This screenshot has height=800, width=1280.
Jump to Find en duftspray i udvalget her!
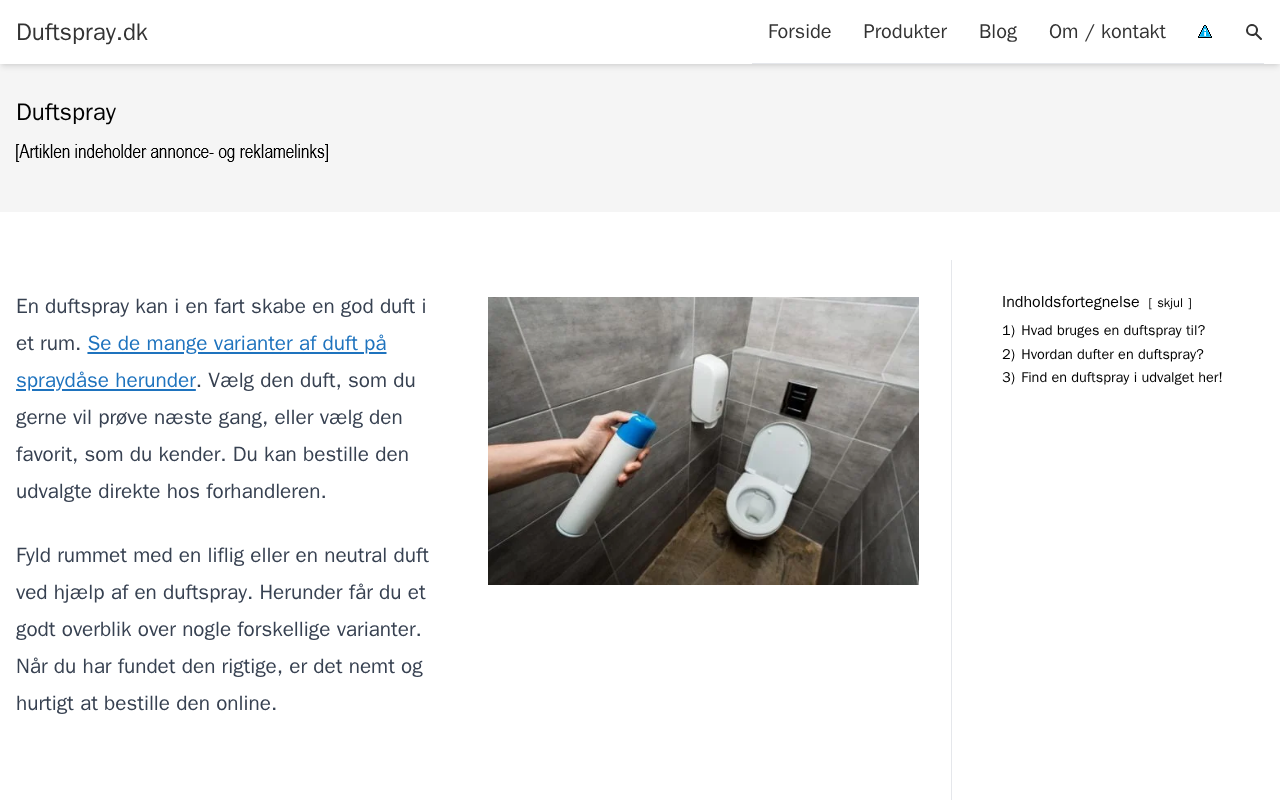tap(1121, 377)
